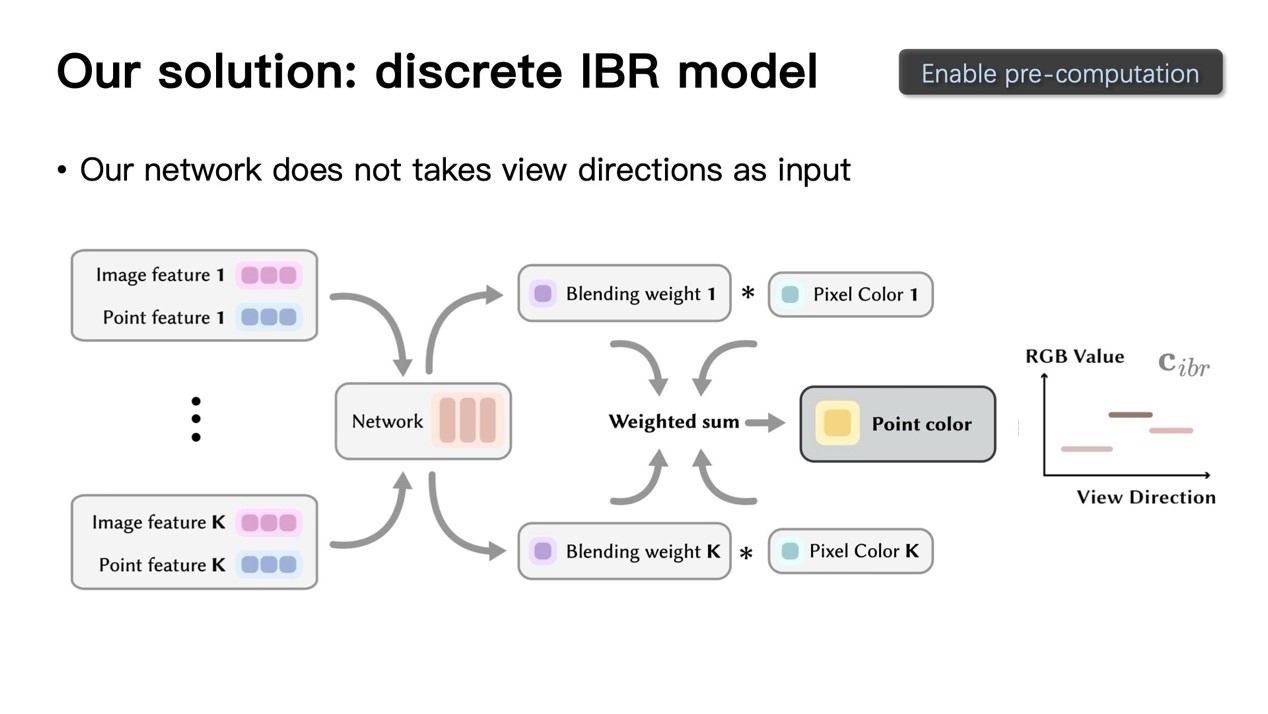Click the Weighted sum label

pyautogui.click(x=674, y=422)
